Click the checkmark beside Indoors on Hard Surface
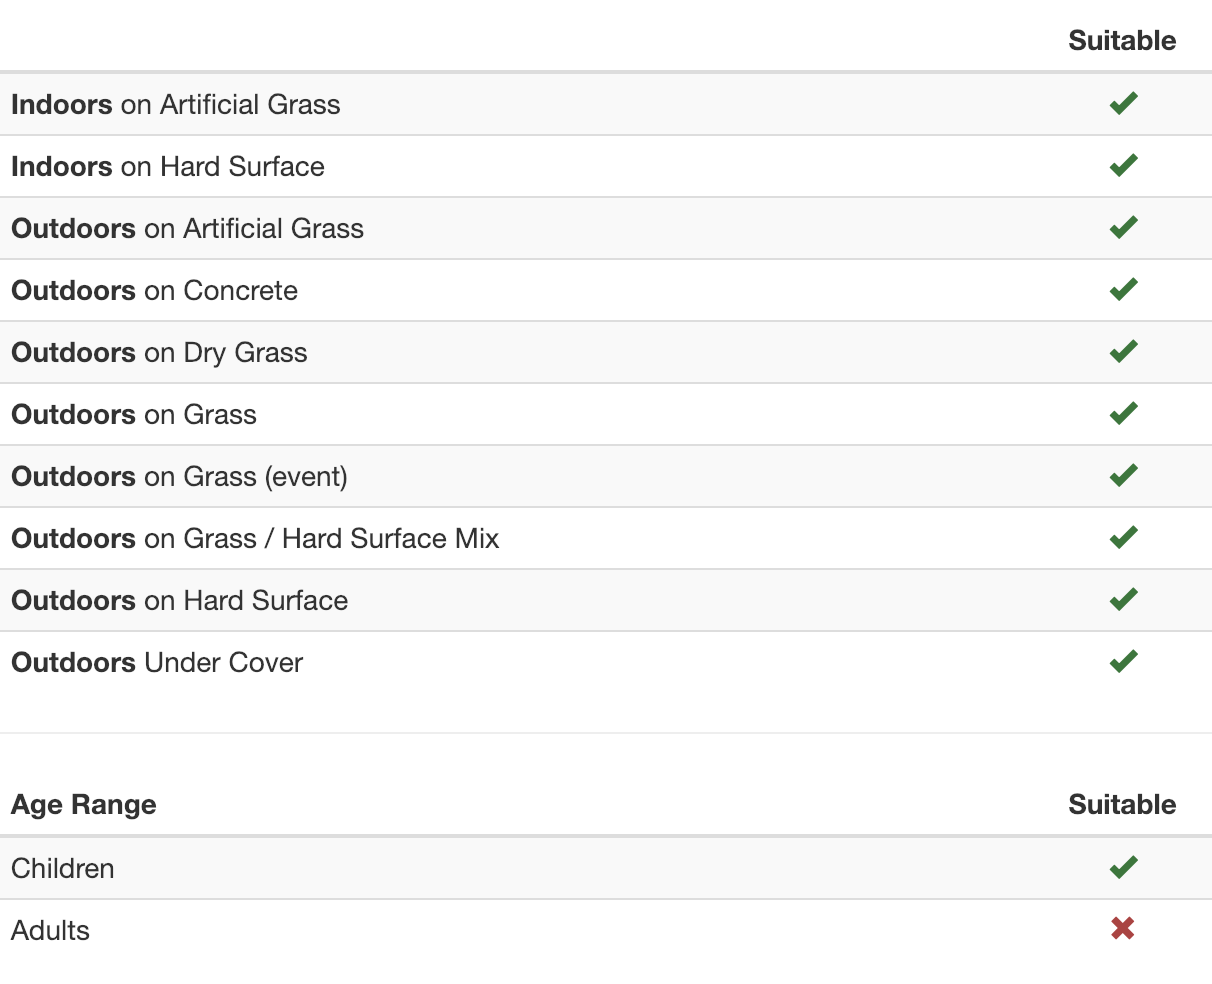 pyautogui.click(x=1123, y=165)
